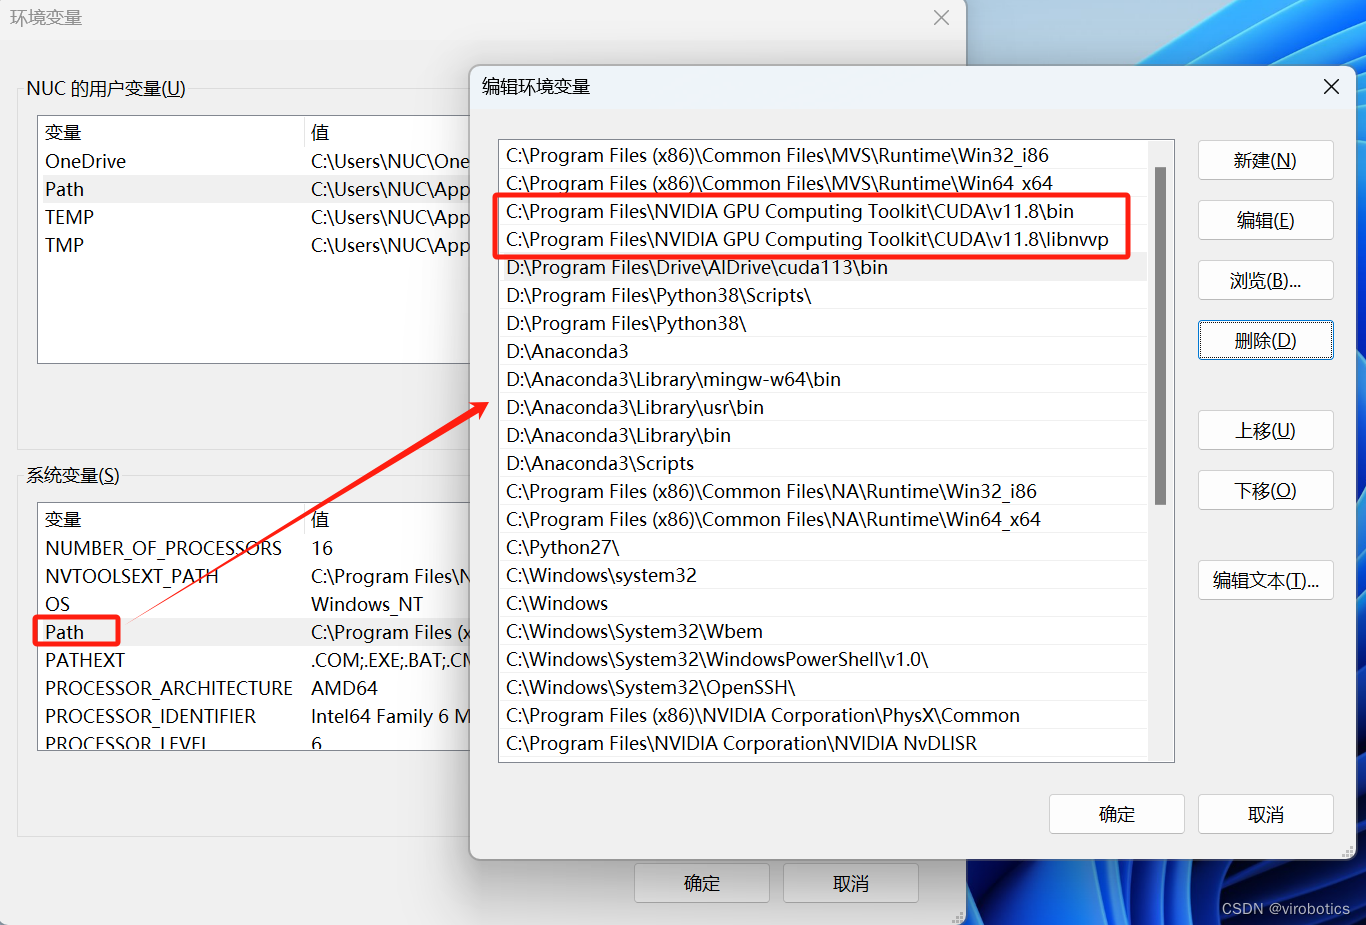This screenshot has width=1366, height=925.
Task: Click 取消 in the 环境变量 window
Action: 850,883
